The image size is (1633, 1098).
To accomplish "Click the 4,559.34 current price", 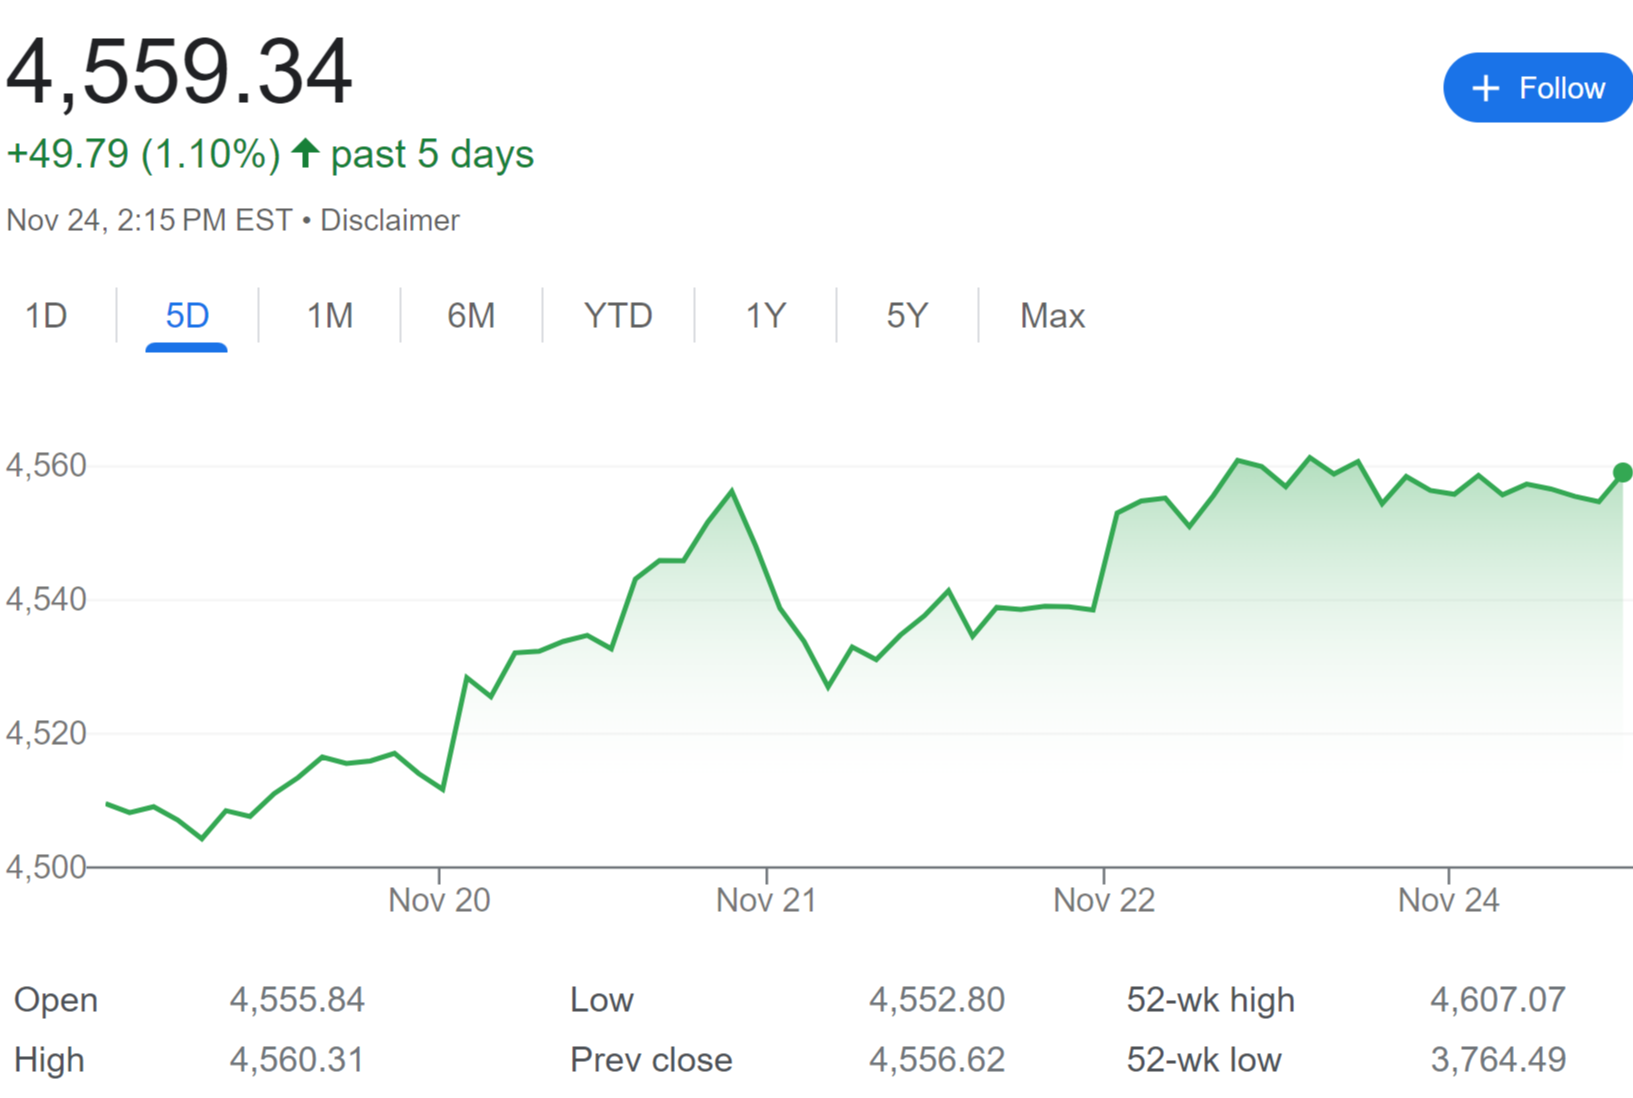I will click(x=180, y=71).
